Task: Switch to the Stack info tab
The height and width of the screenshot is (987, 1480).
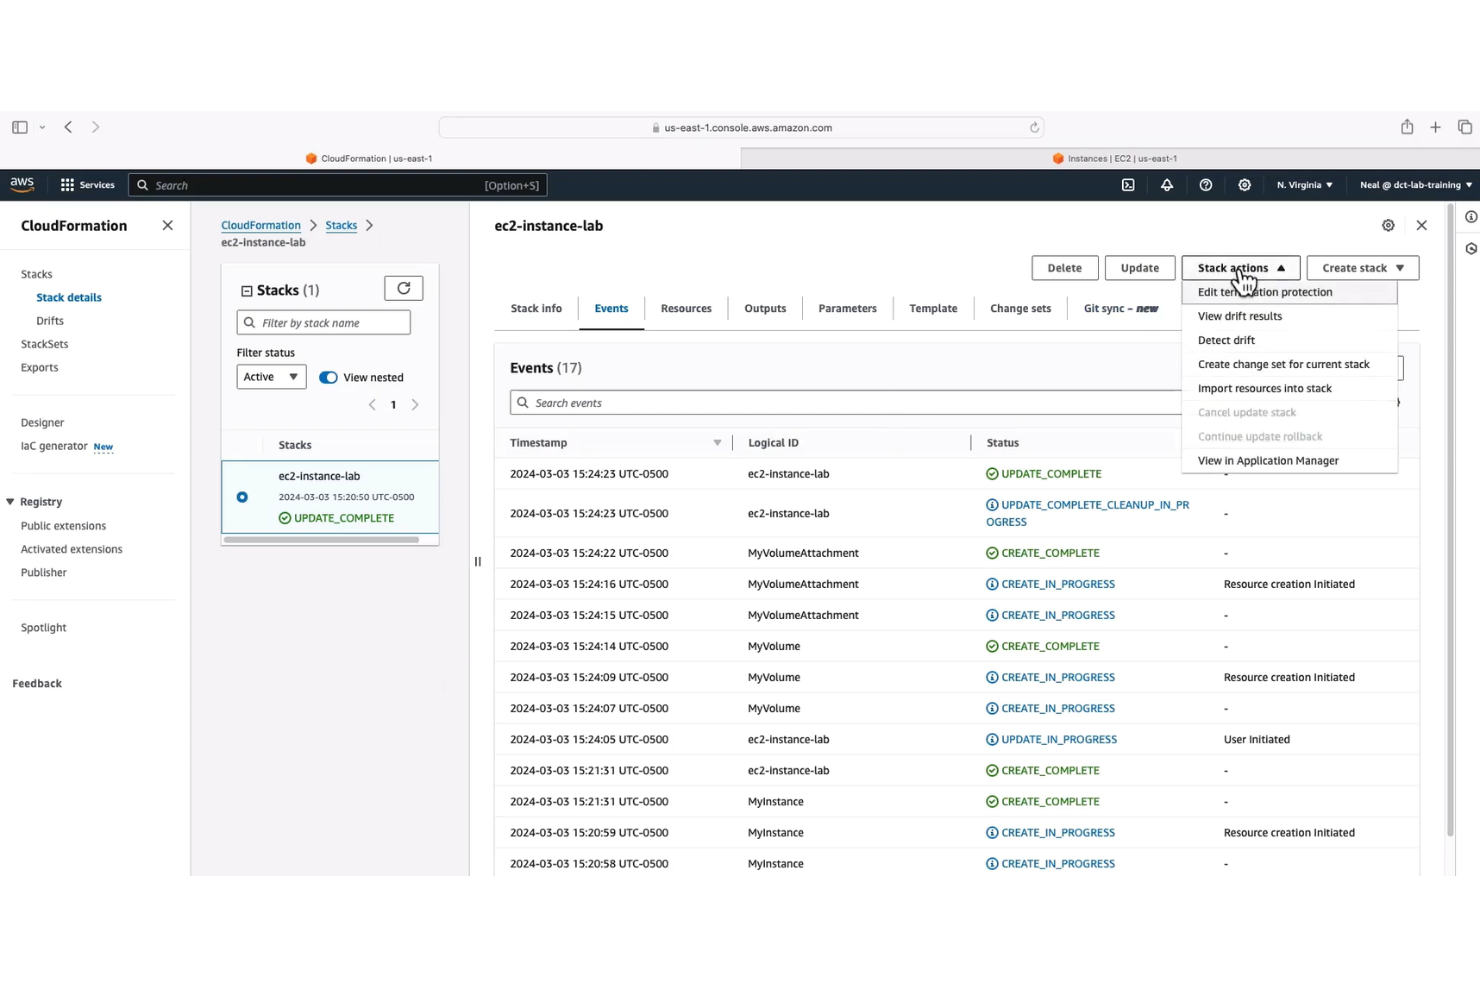Action: pyautogui.click(x=536, y=309)
